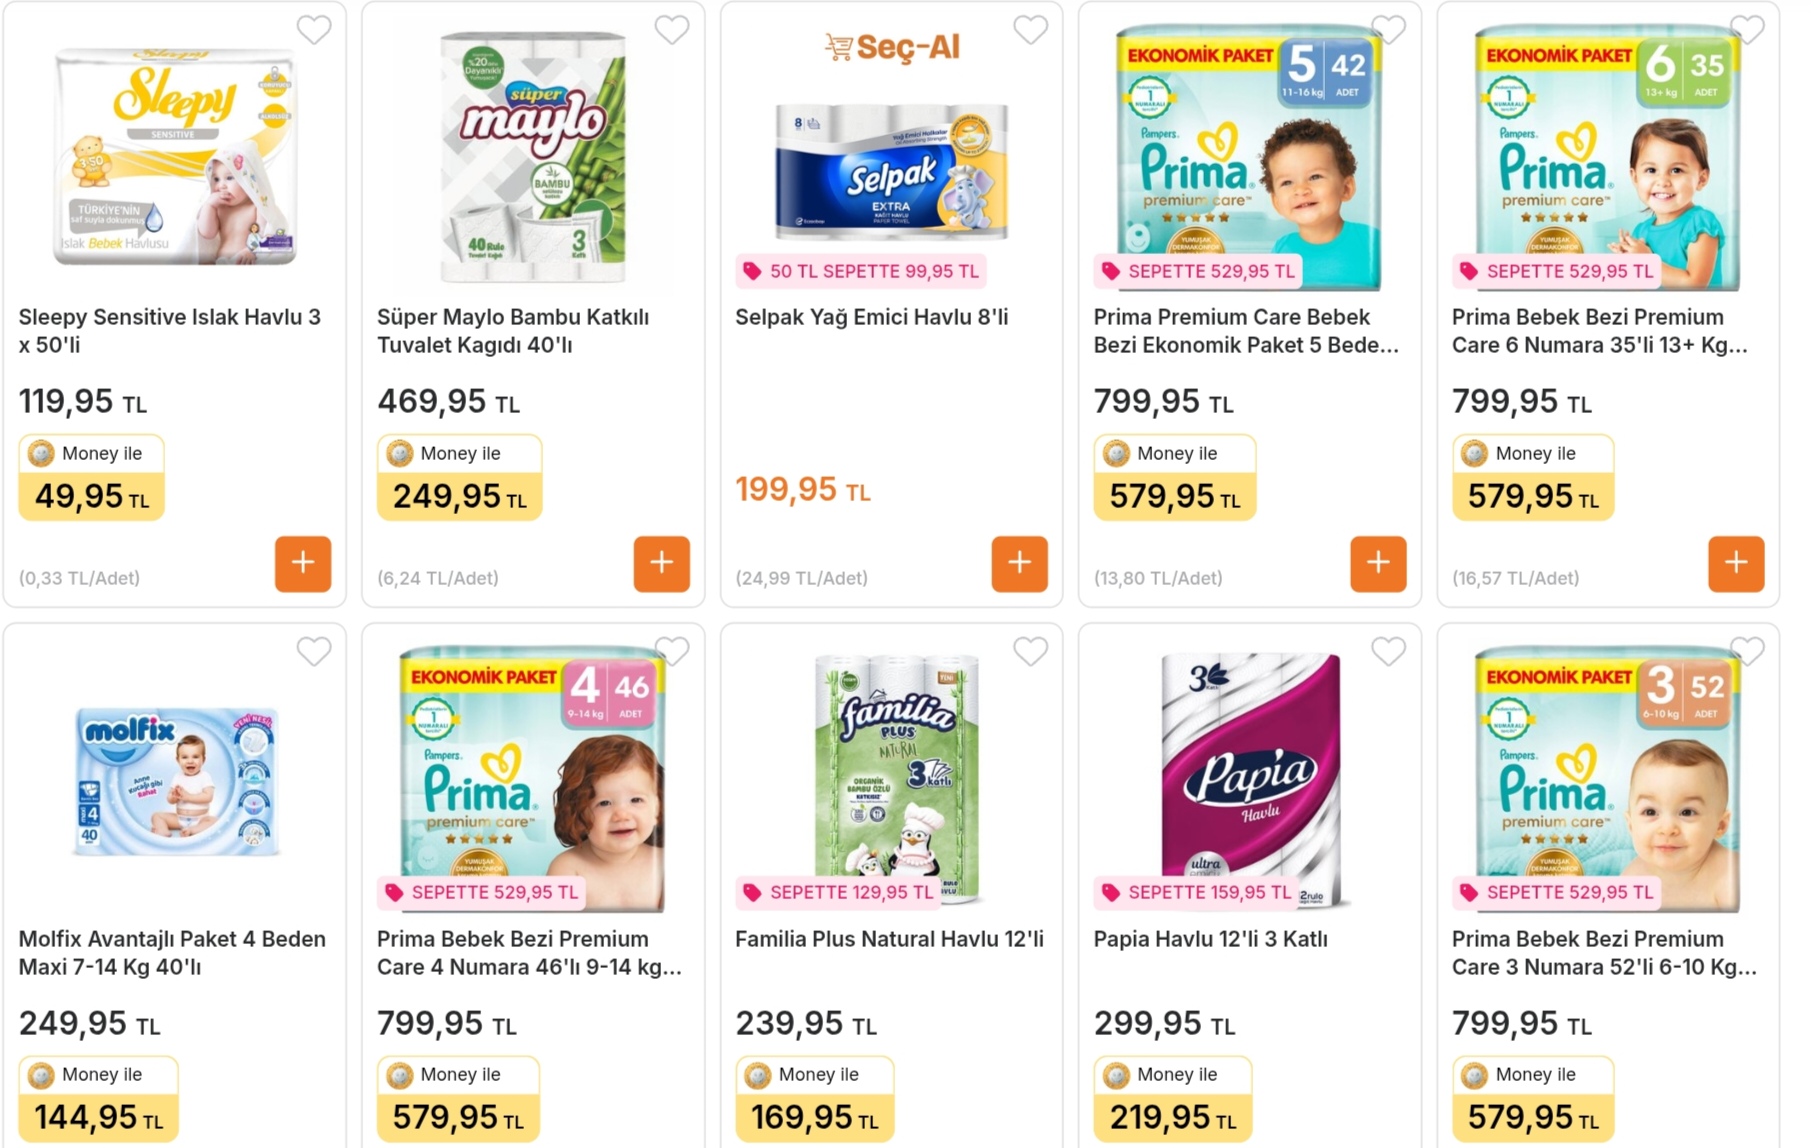Favorite the Molfix Avantajlı Paket

point(314,652)
